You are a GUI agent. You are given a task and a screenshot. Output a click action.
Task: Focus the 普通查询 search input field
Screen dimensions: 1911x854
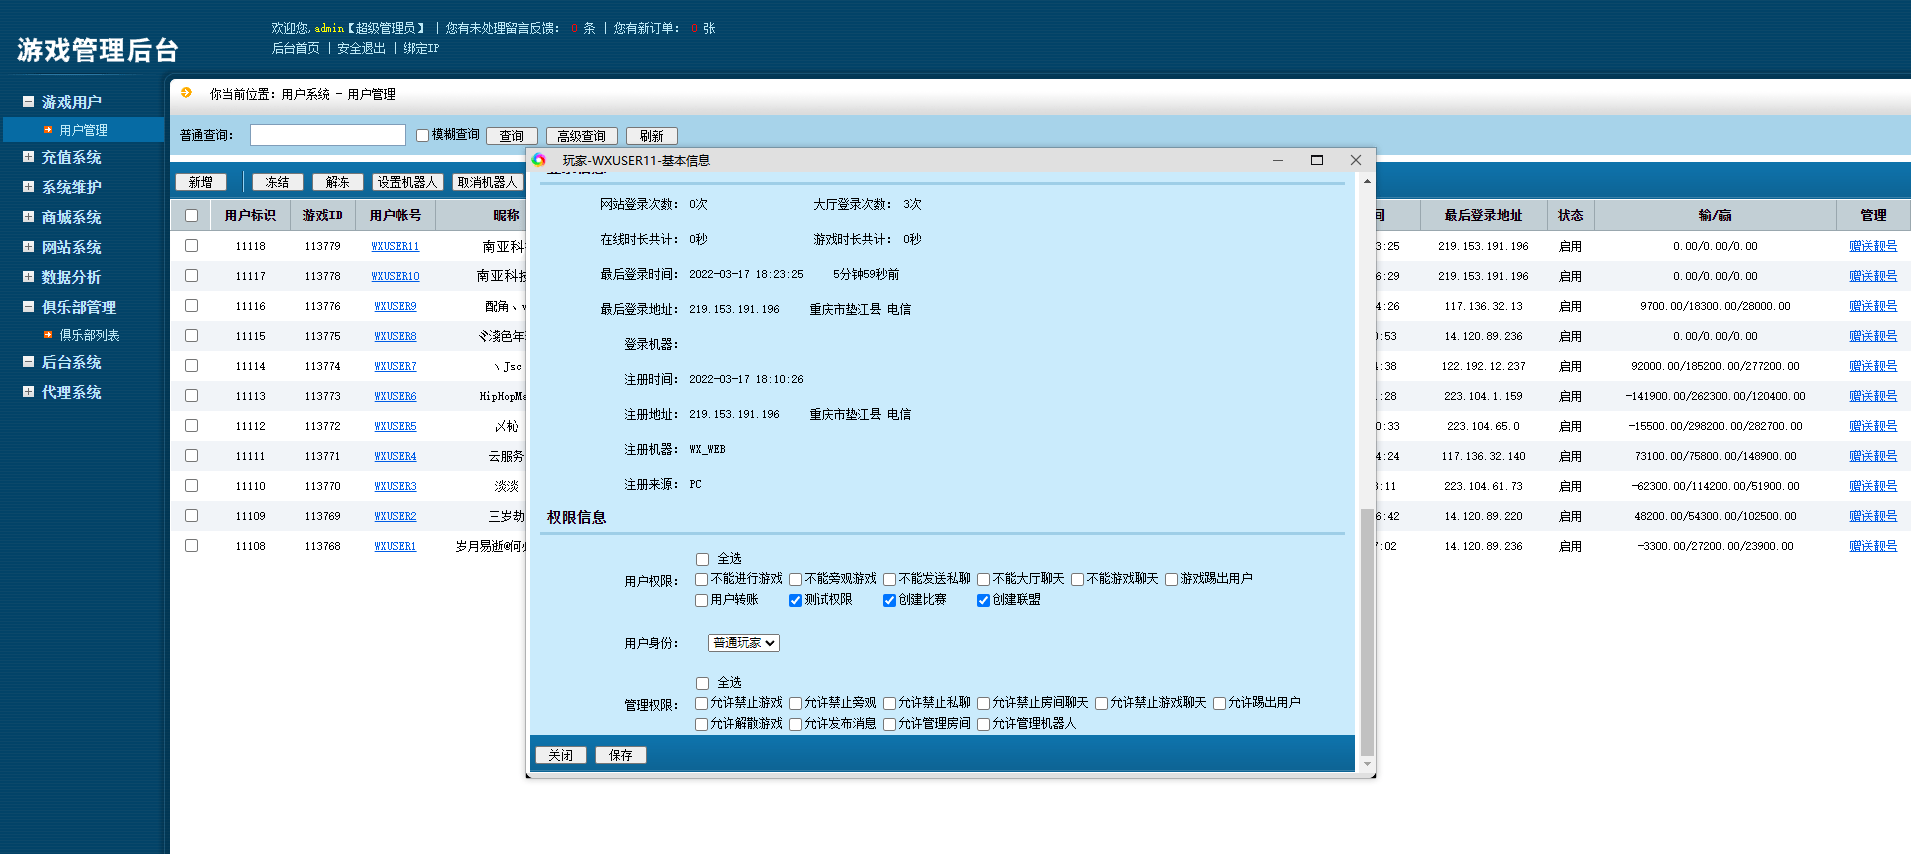click(x=327, y=135)
